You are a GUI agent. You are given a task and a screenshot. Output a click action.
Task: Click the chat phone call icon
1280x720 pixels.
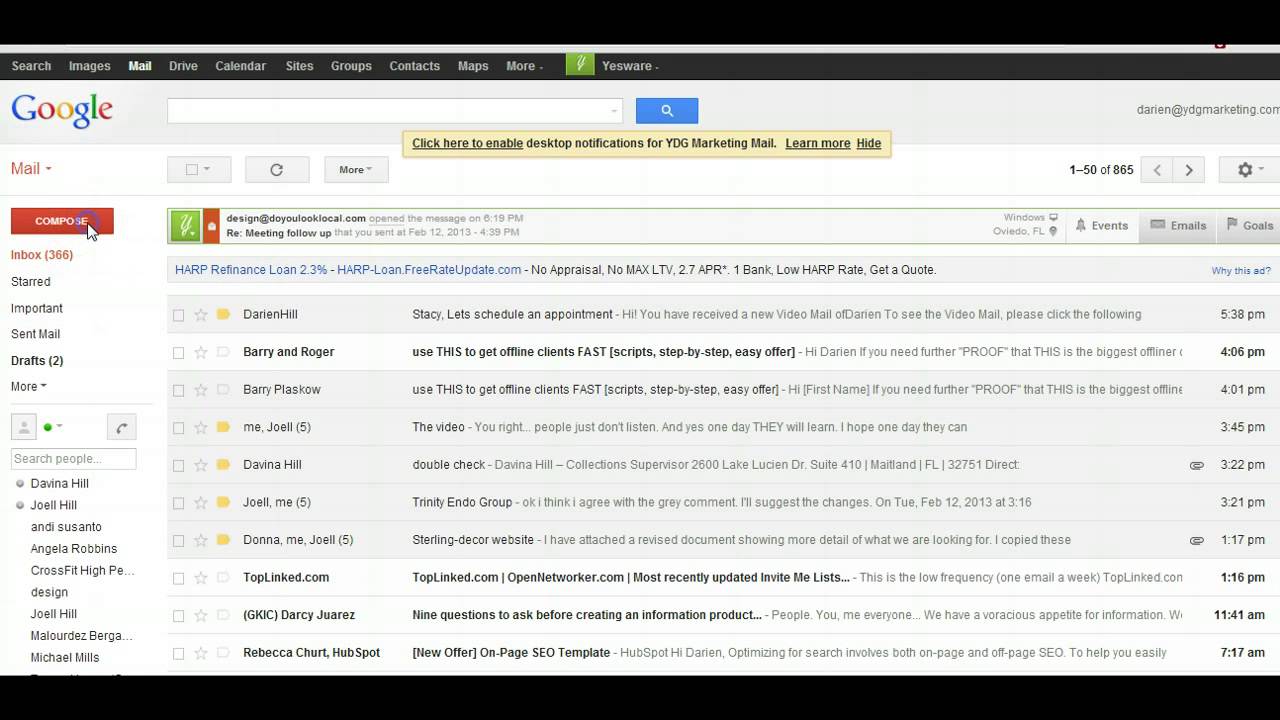point(121,428)
